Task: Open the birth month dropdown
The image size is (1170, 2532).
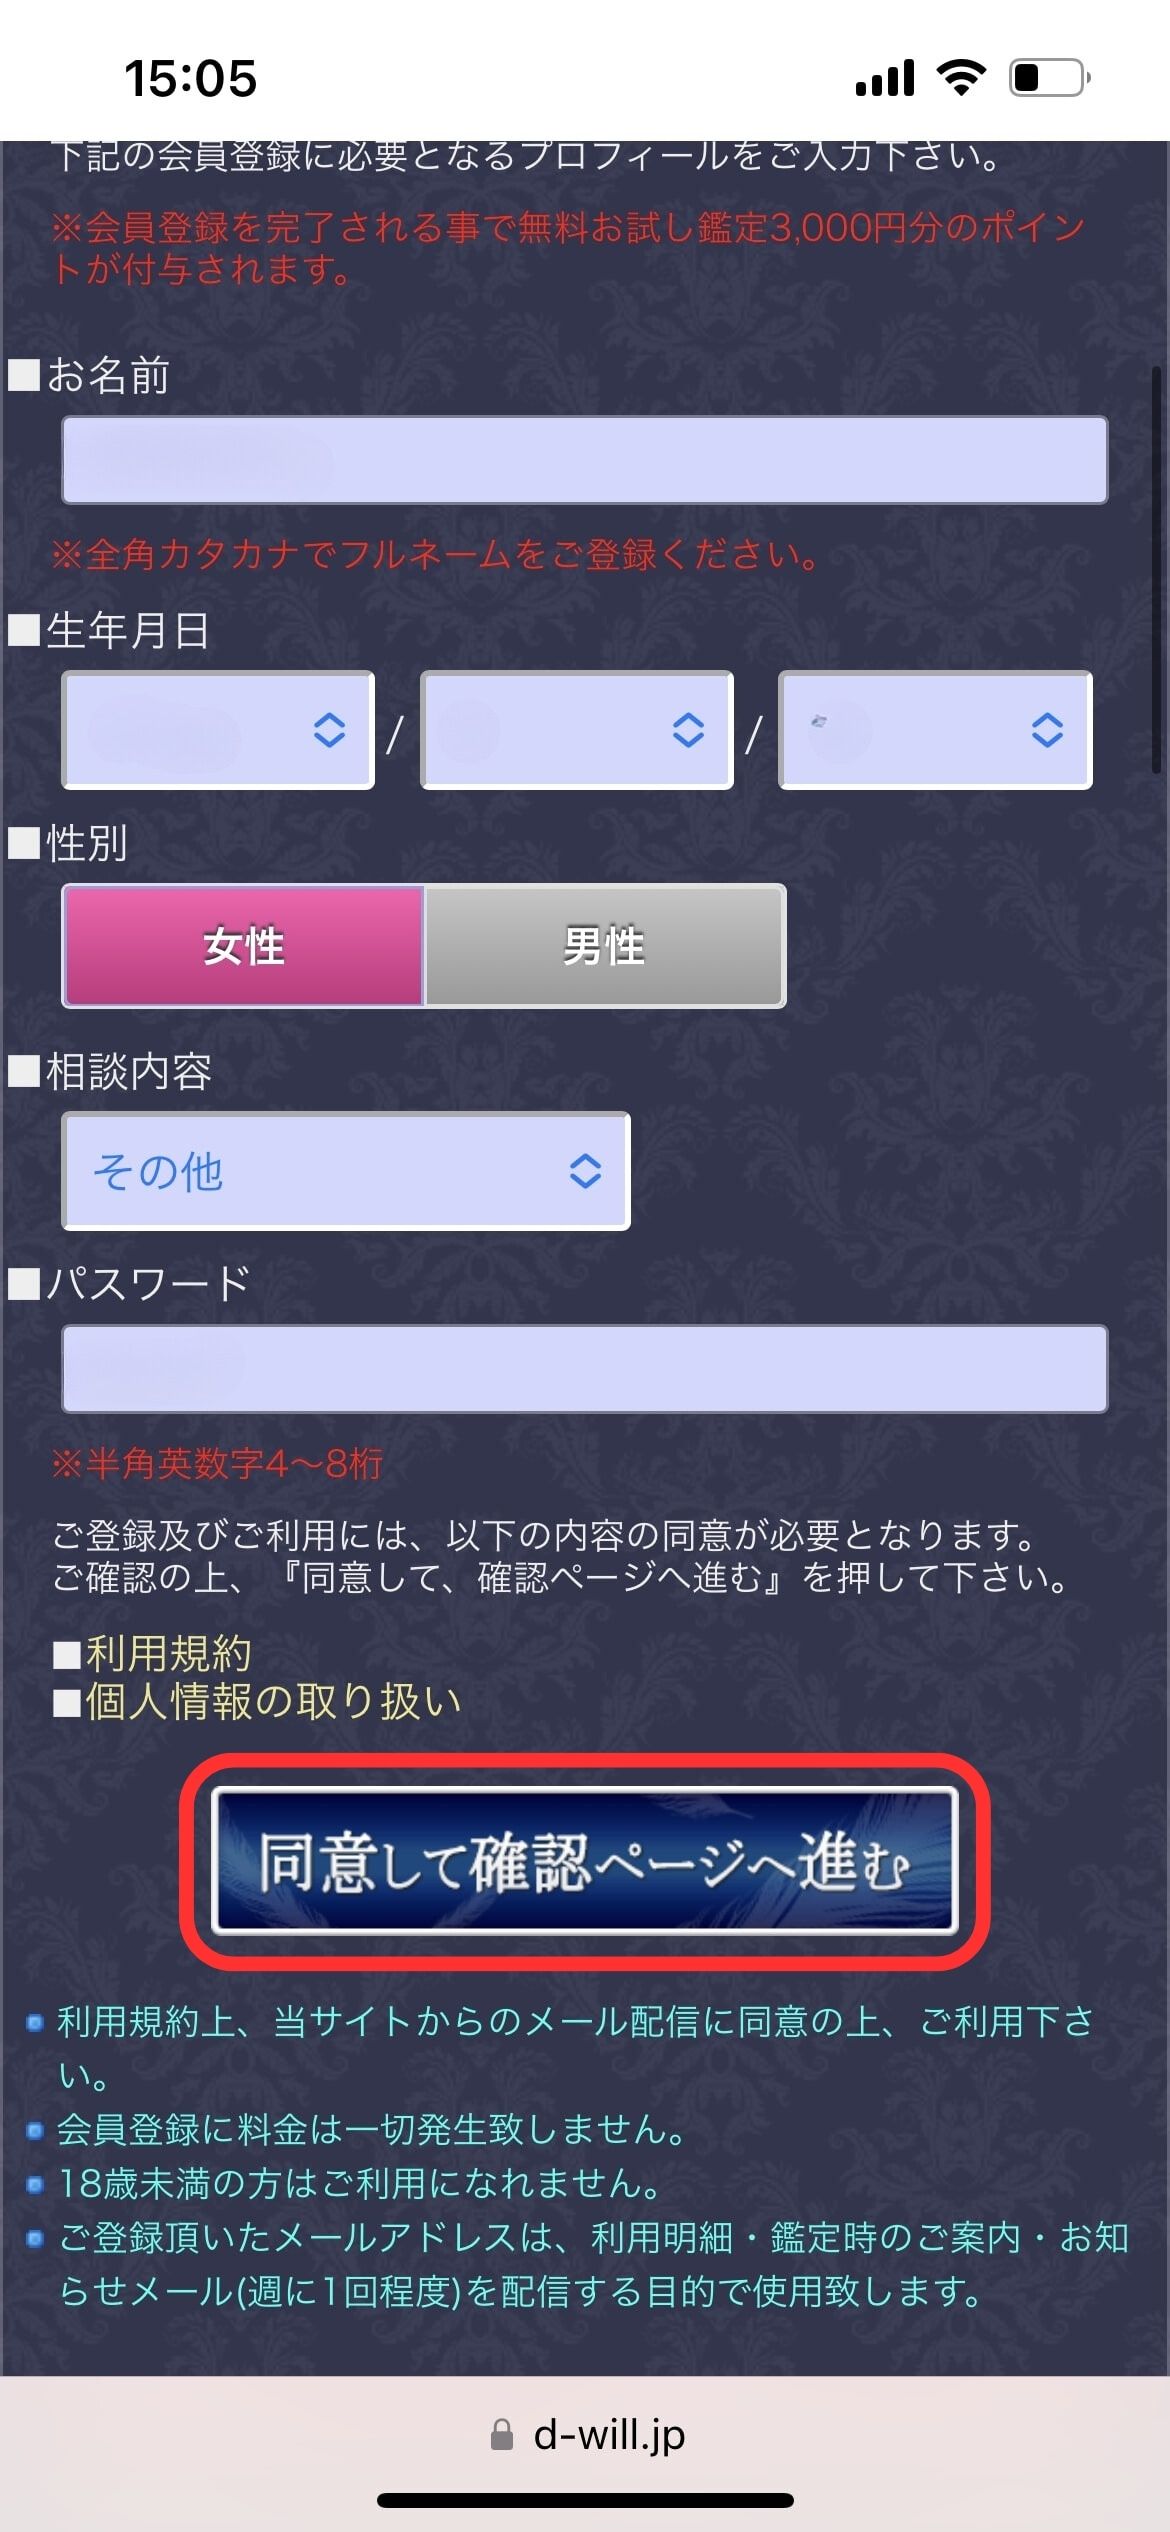Action: [577, 730]
